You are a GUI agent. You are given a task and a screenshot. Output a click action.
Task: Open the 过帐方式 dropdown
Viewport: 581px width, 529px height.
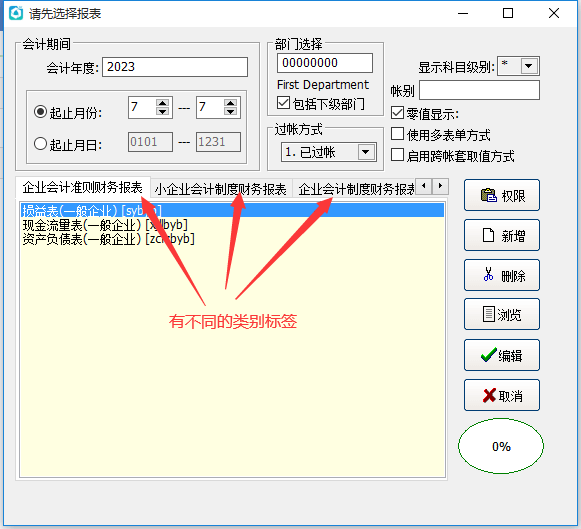(366, 152)
